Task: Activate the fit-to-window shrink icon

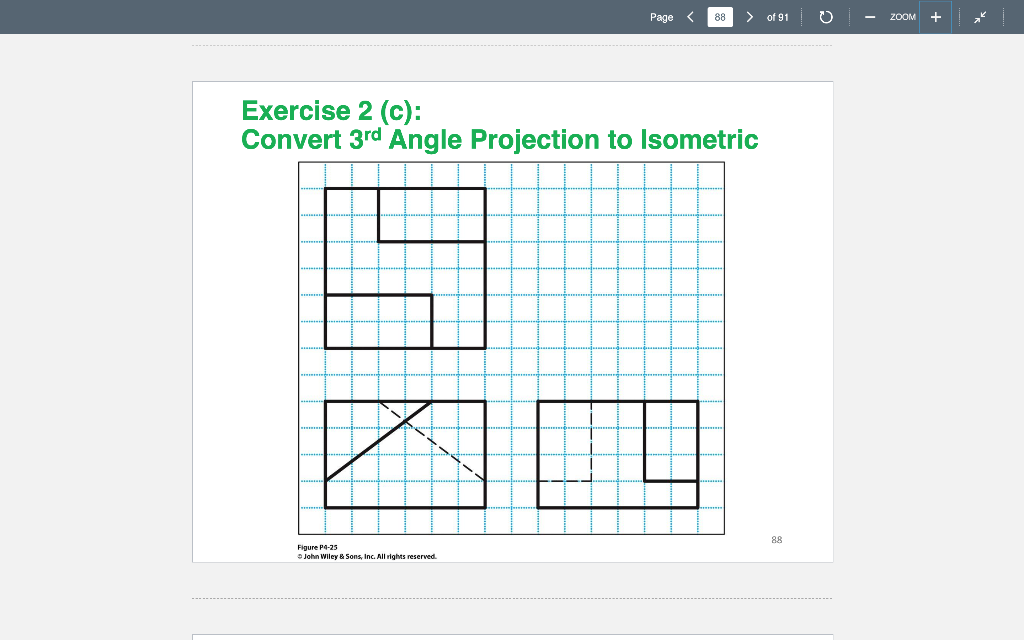Action: (x=980, y=16)
